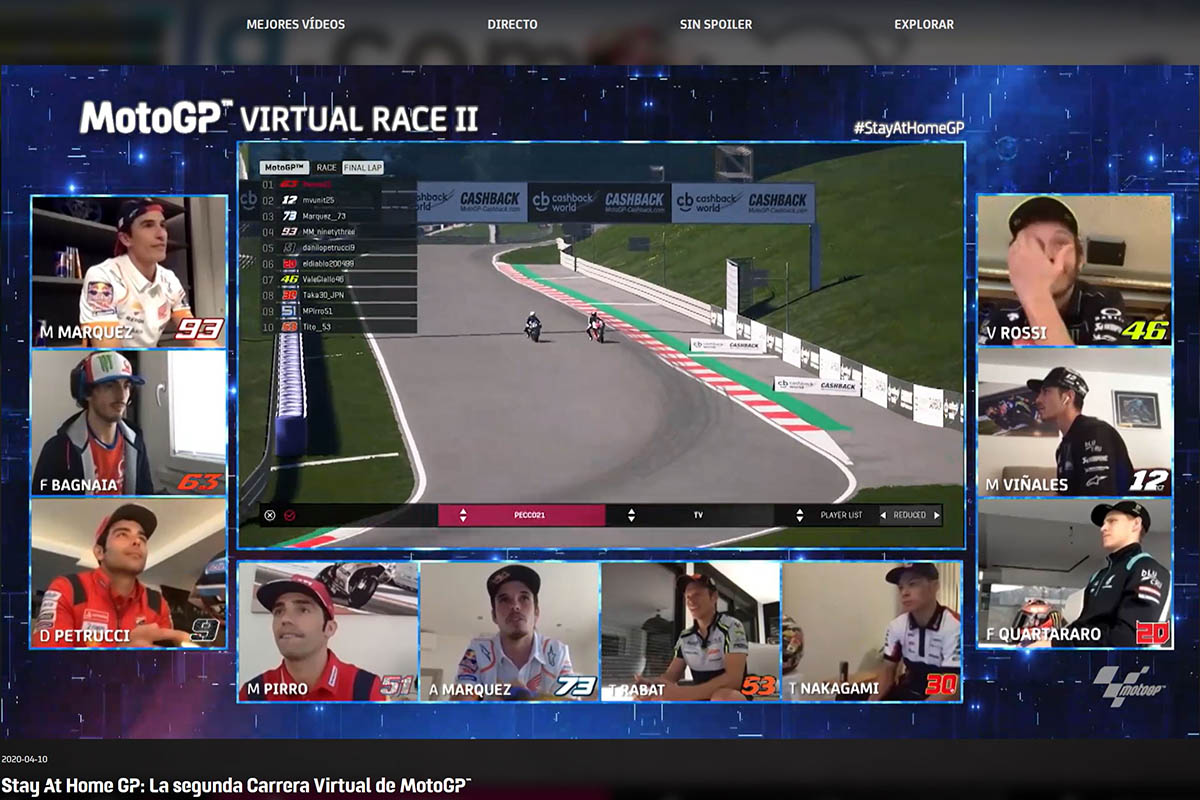Screen dimensions: 1200x800
Task: Click the PLAYER LIST label
Action: tap(841, 516)
